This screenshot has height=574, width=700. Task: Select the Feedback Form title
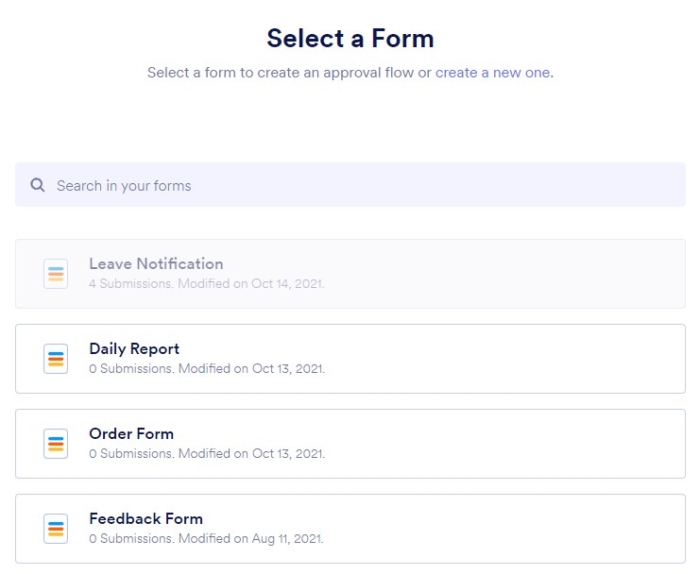click(x=146, y=519)
